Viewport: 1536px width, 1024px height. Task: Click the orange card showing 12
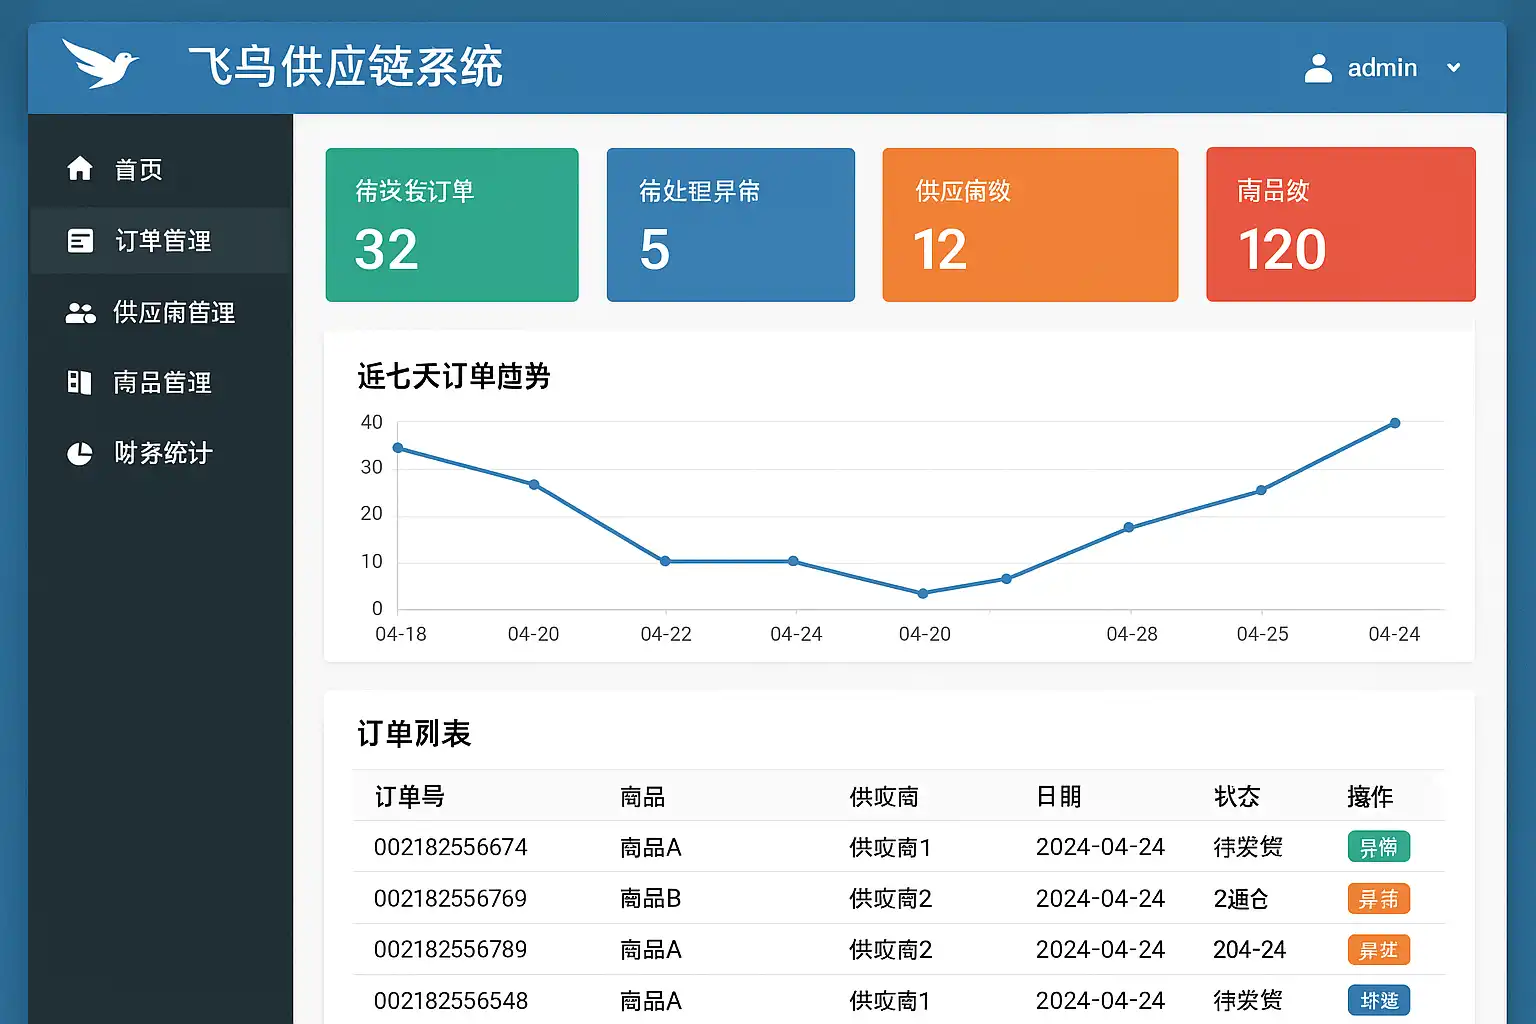click(1030, 225)
